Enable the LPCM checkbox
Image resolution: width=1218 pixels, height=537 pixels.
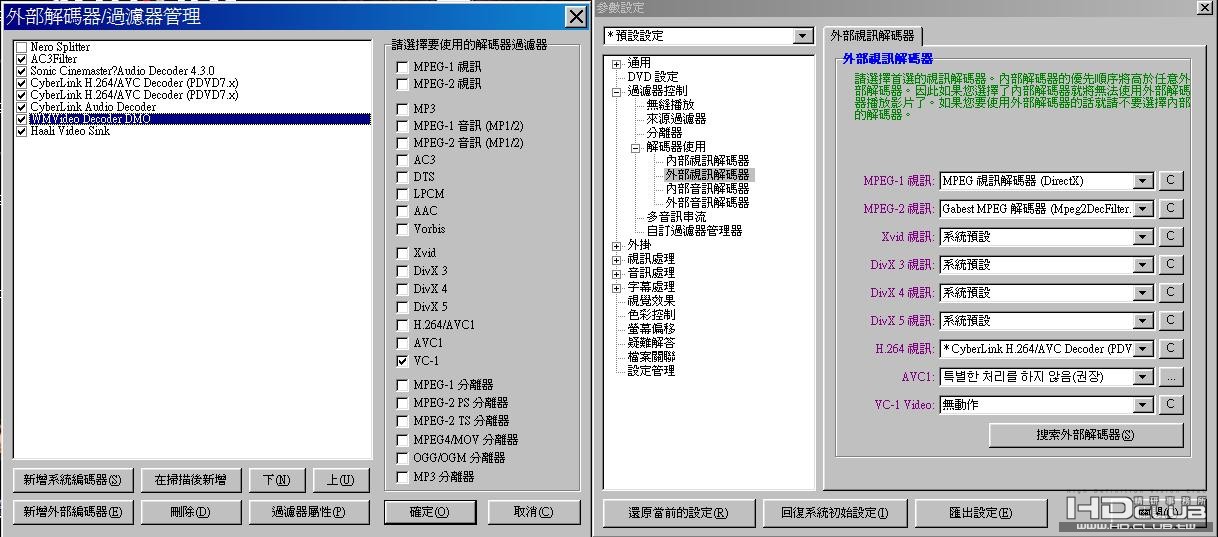pos(402,194)
